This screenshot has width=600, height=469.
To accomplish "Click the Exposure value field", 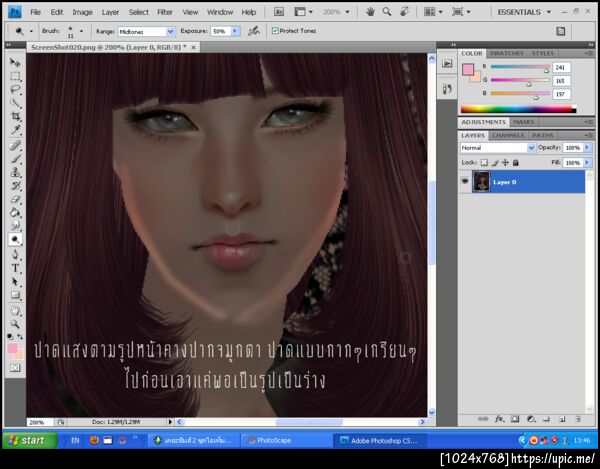I will point(220,31).
